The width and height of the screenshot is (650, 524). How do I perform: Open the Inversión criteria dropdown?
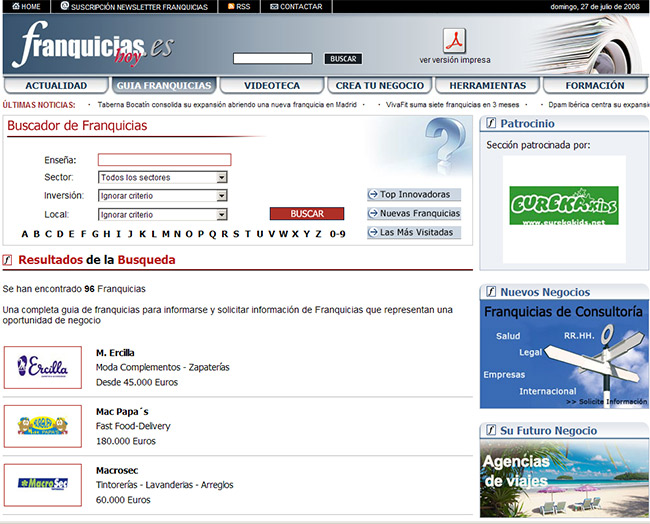pyautogui.click(x=163, y=196)
